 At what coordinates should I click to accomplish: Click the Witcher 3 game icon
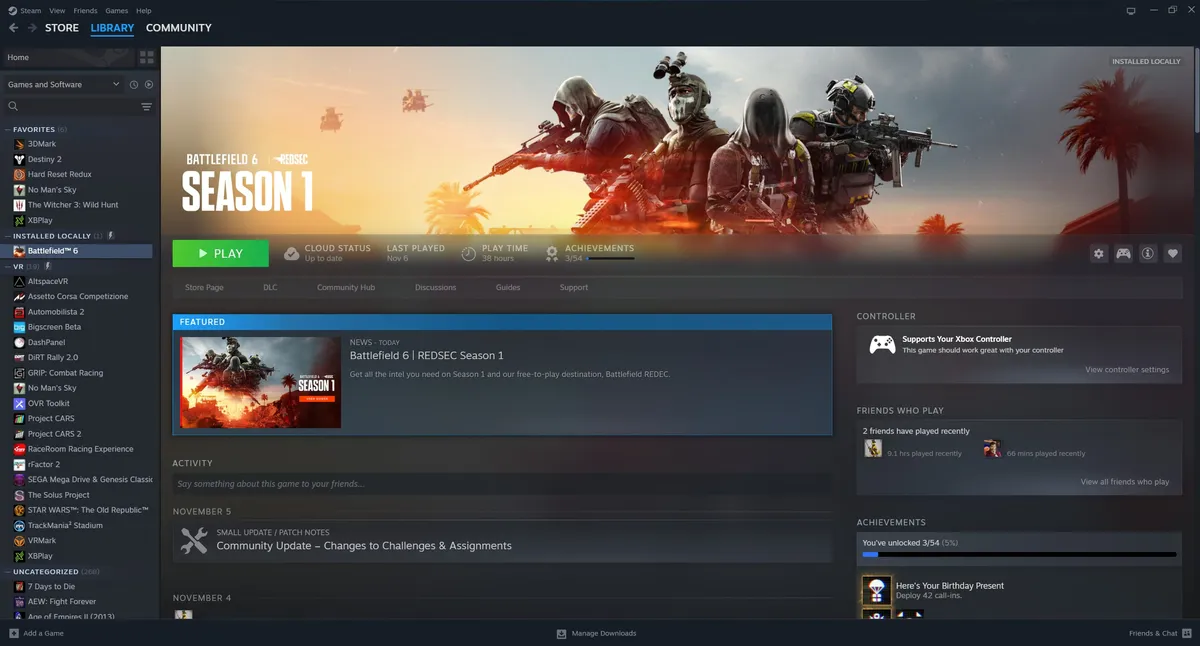19,205
